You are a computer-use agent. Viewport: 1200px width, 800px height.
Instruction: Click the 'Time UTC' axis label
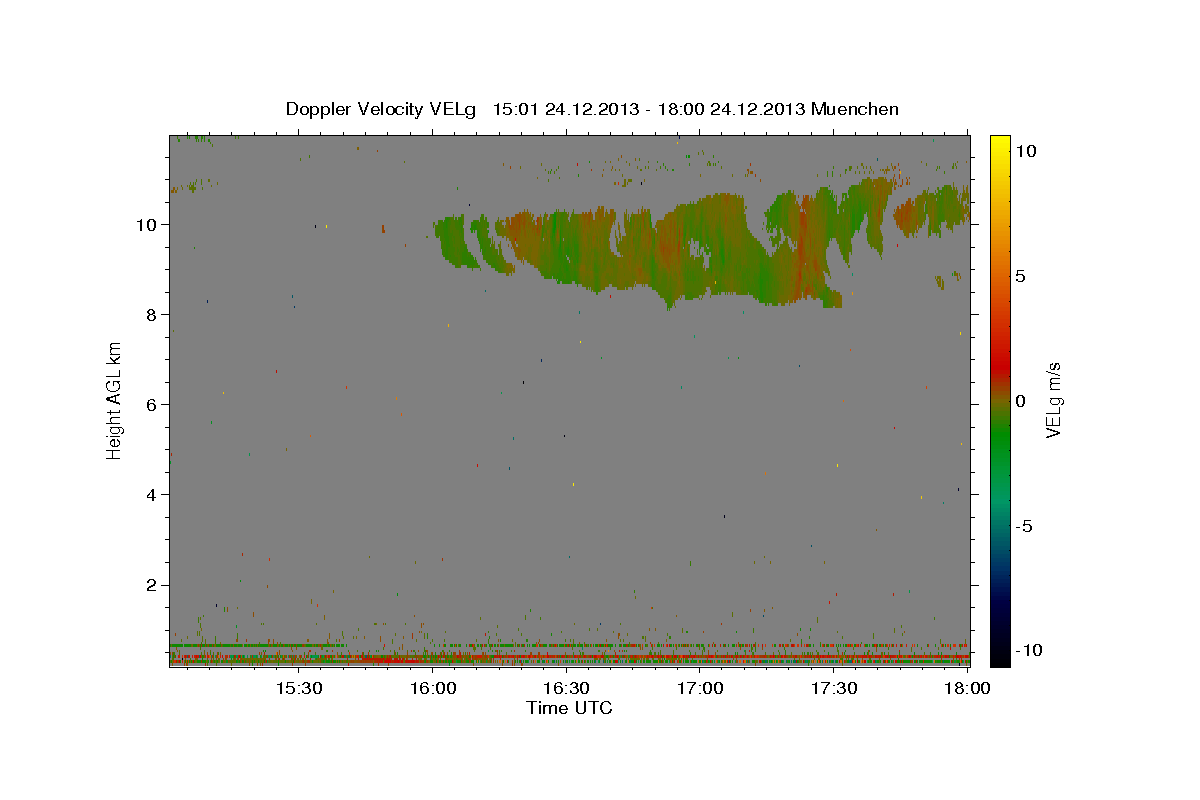coord(569,708)
